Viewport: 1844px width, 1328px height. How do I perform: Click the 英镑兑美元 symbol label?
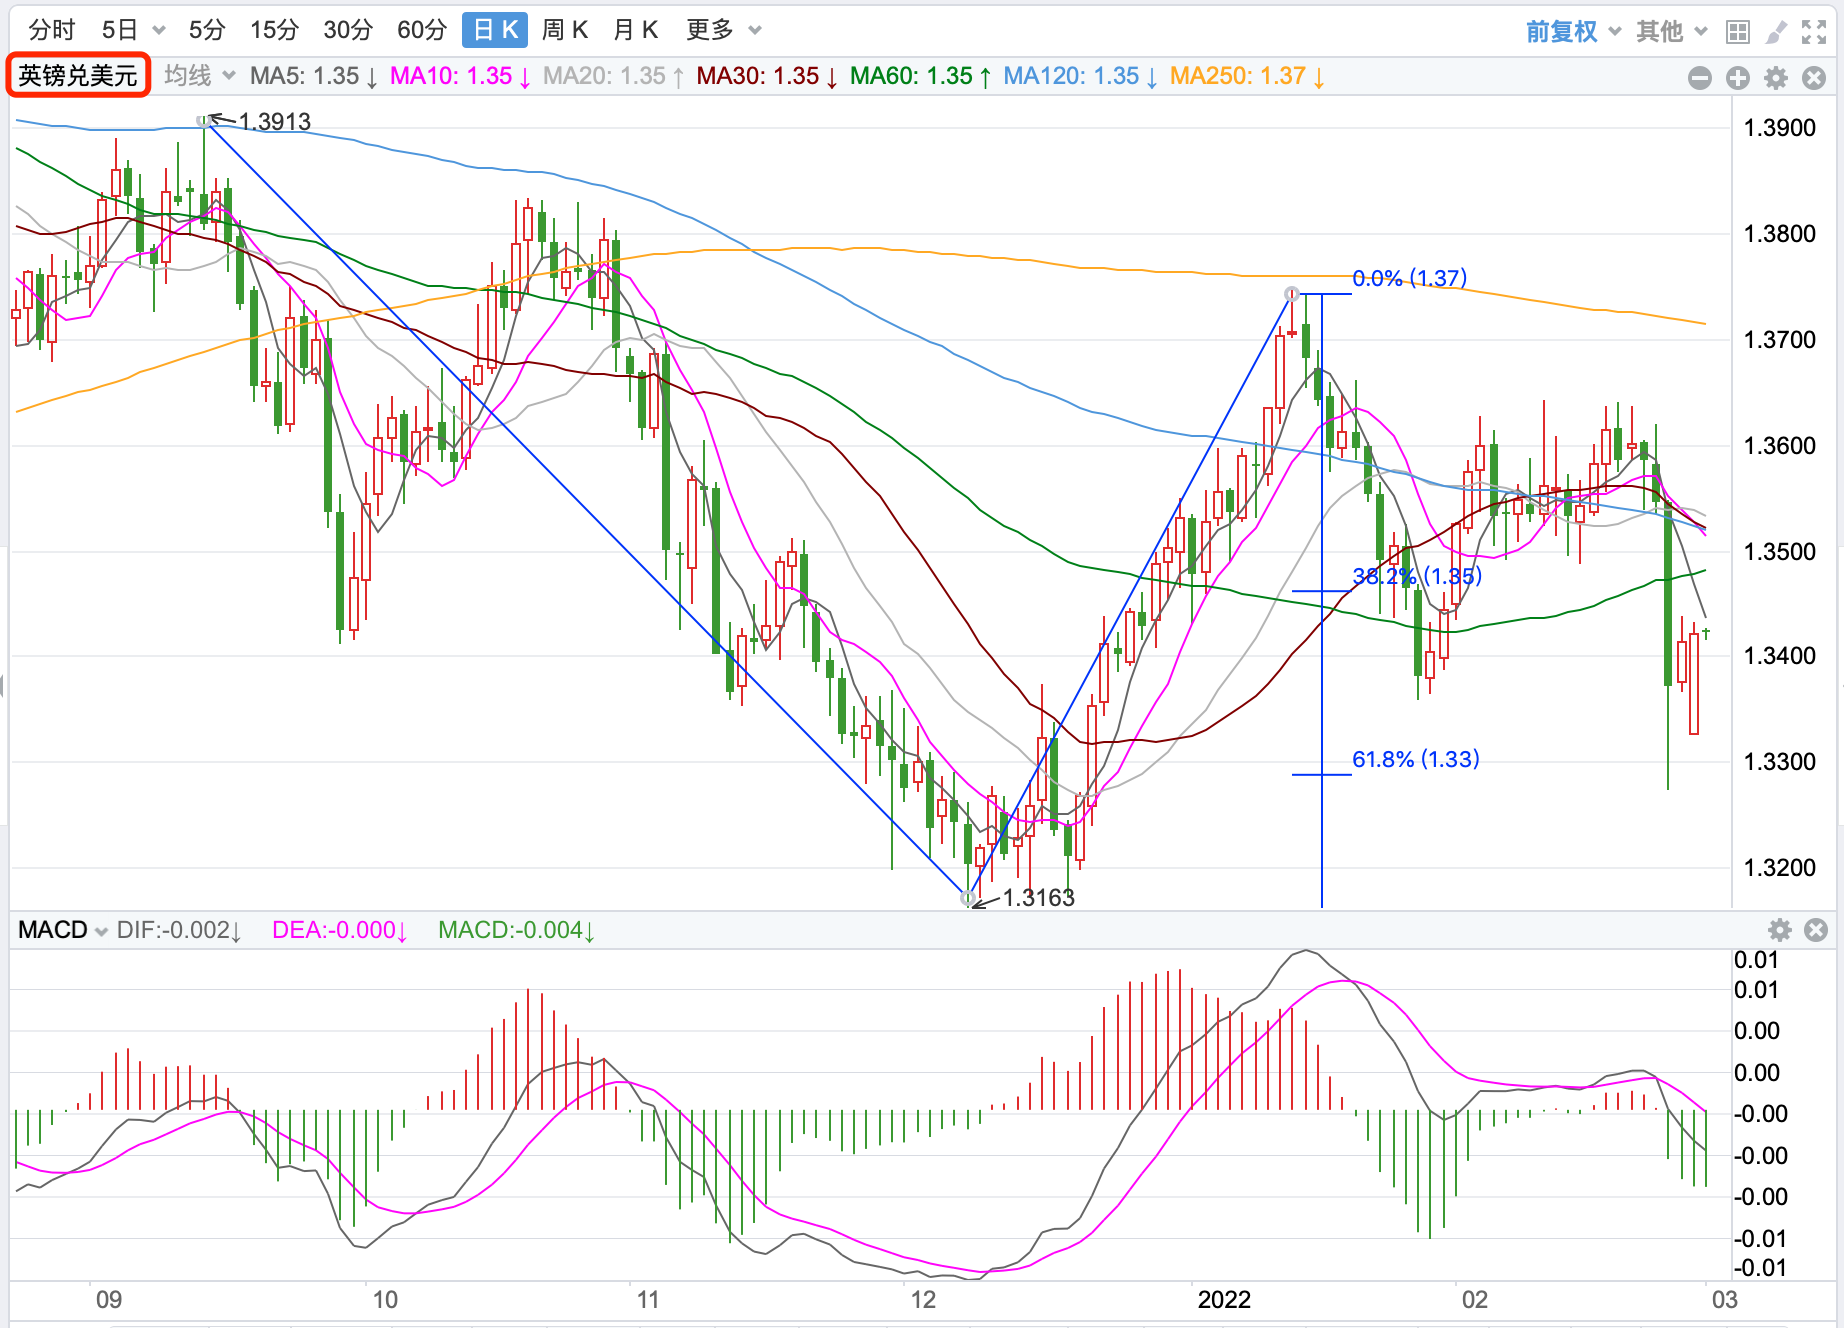(78, 76)
